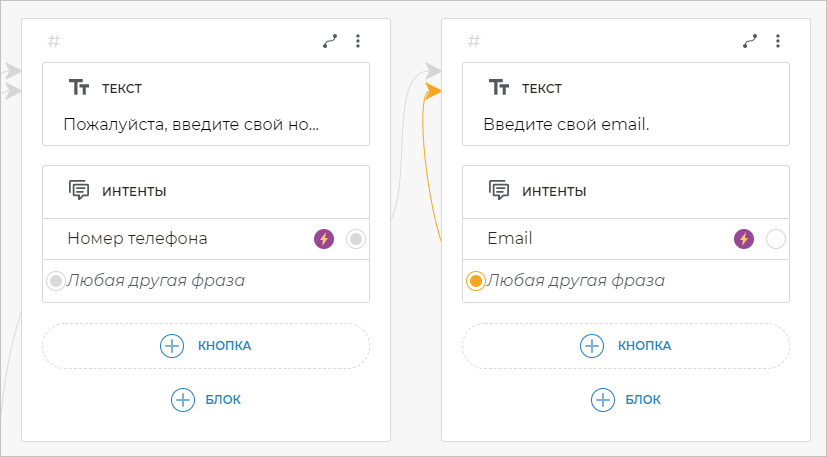Select the empty connector circle for Email intent
Screen dimensions: 827x457
click(x=776, y=239)
